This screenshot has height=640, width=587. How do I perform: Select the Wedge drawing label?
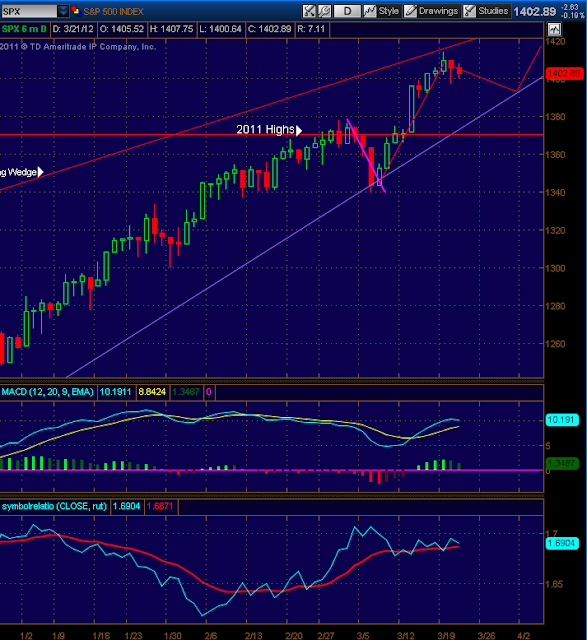coord(21,172)
